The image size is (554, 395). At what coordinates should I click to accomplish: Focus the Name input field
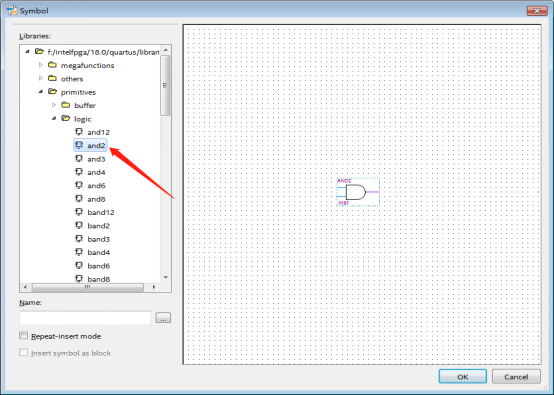click(x=85, y=318)
